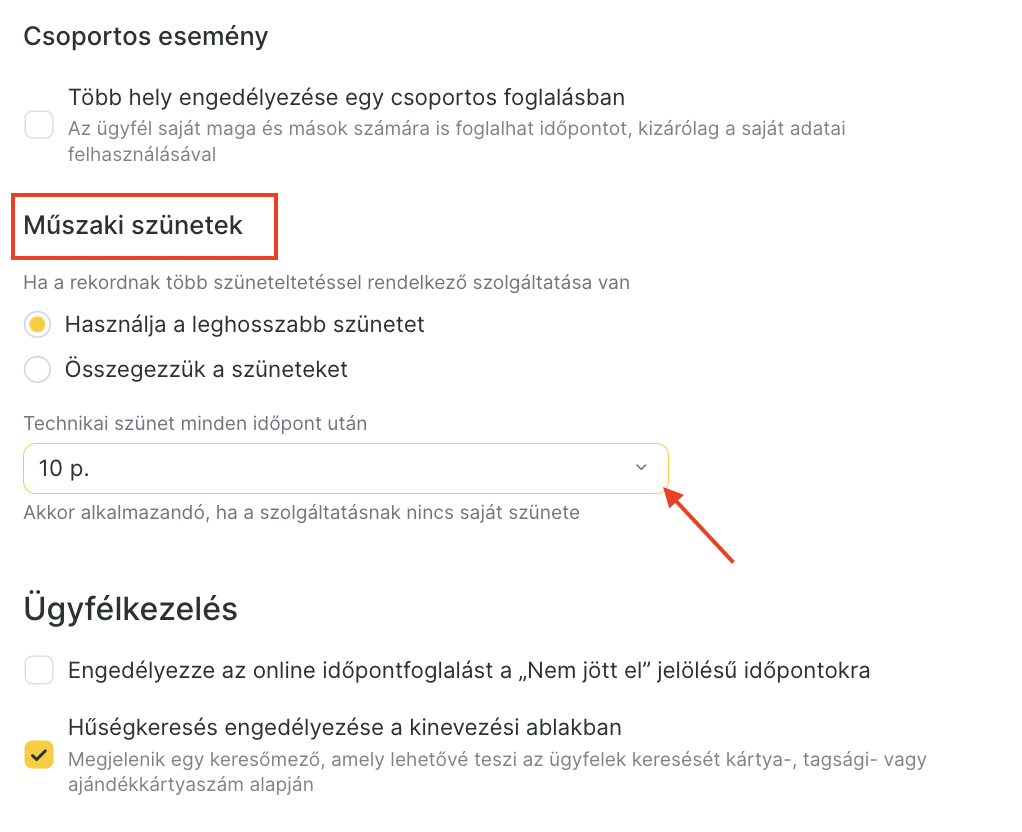Image resolution: width=1022 pixels, height=832 pixels.
Task: Click the 'Csoportos esemény' section heading
Action: pyautogui.click(x=146, y=37)
